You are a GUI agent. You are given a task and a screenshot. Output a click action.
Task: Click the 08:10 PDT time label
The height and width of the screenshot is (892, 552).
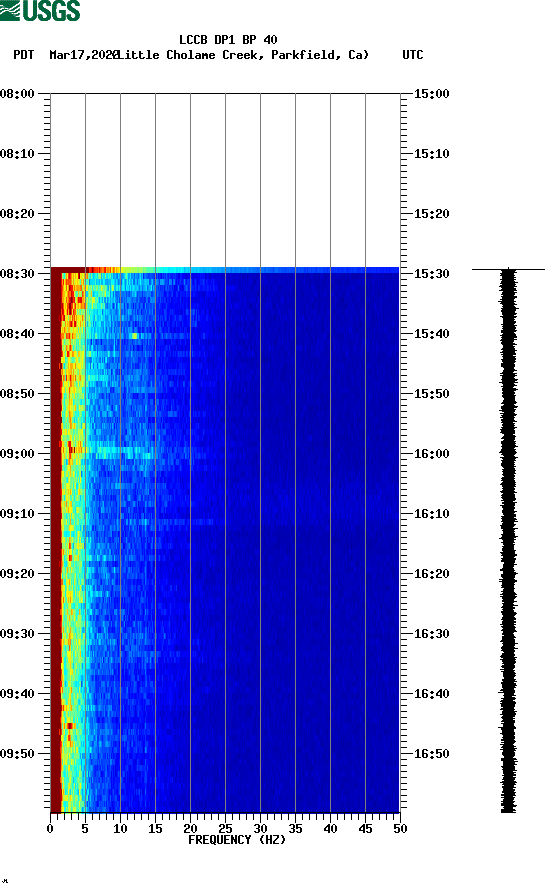pos(18,154)
